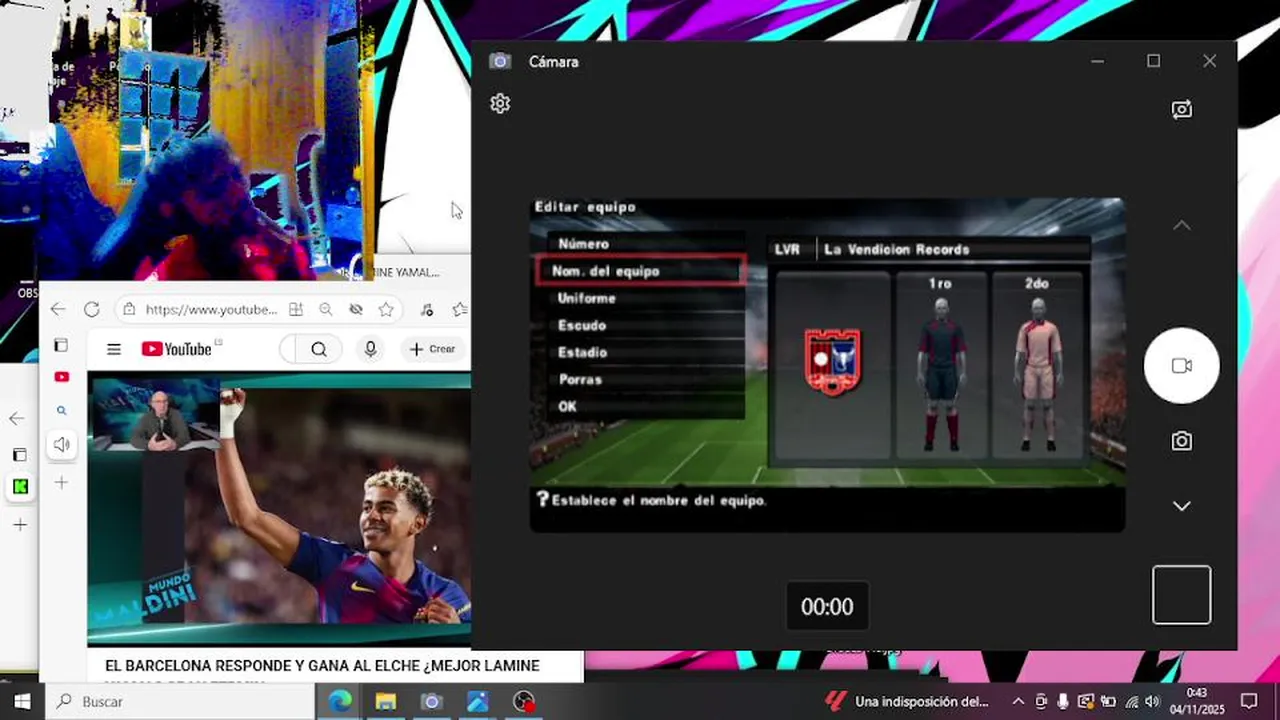The width and height of the screenshot is (1280, 720).
Task: Click the 00:00 recording timer
Action: 827,607
